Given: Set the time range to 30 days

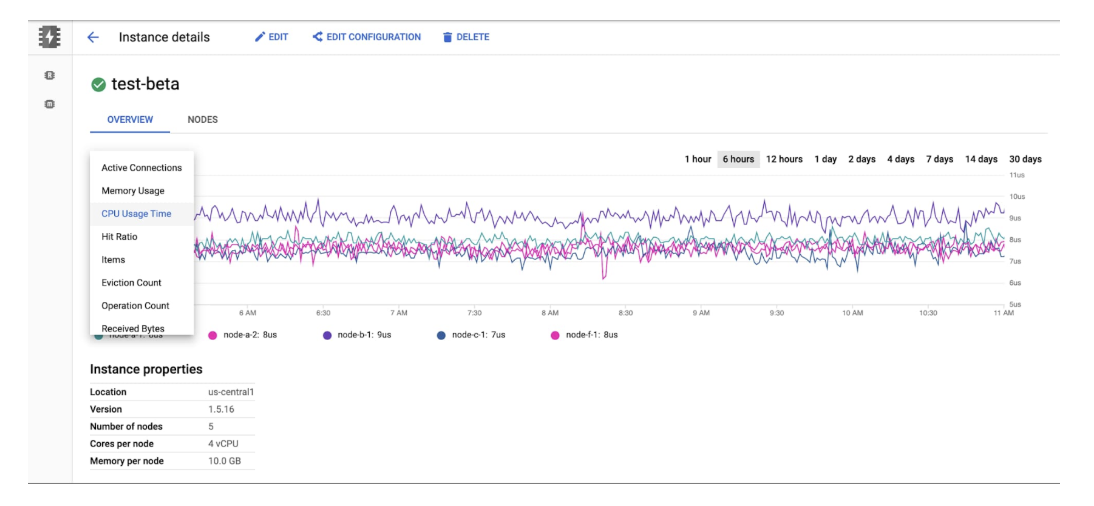Looking at the screenshot, I should pos(1025,159).
